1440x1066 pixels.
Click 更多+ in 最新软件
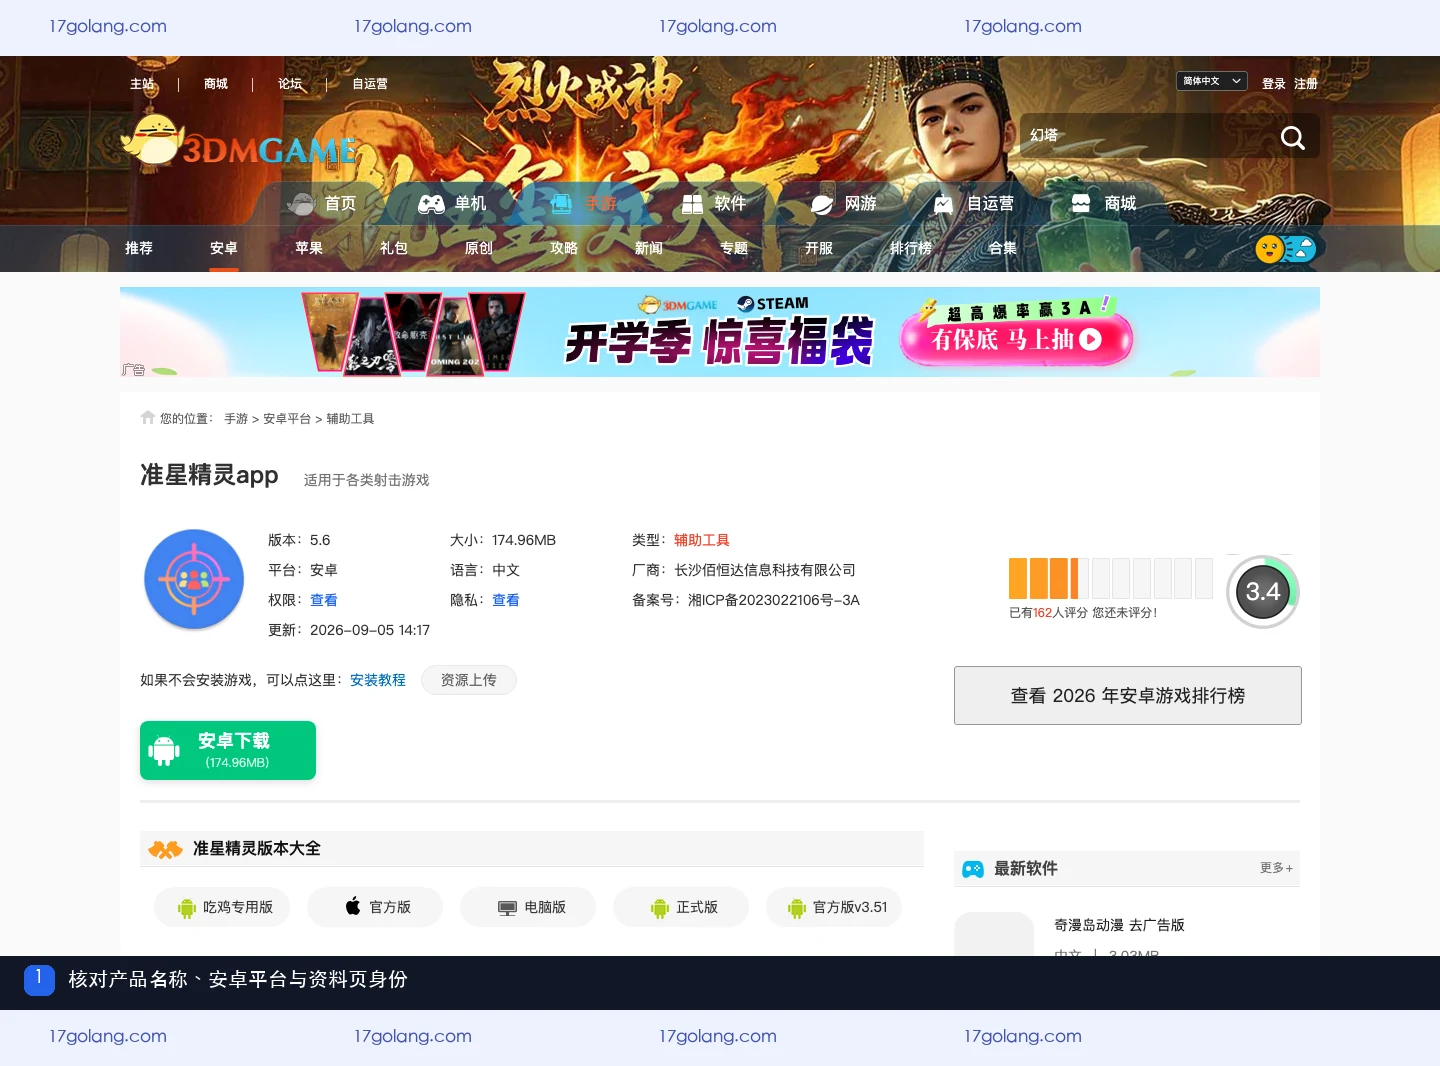(1277, 868)
